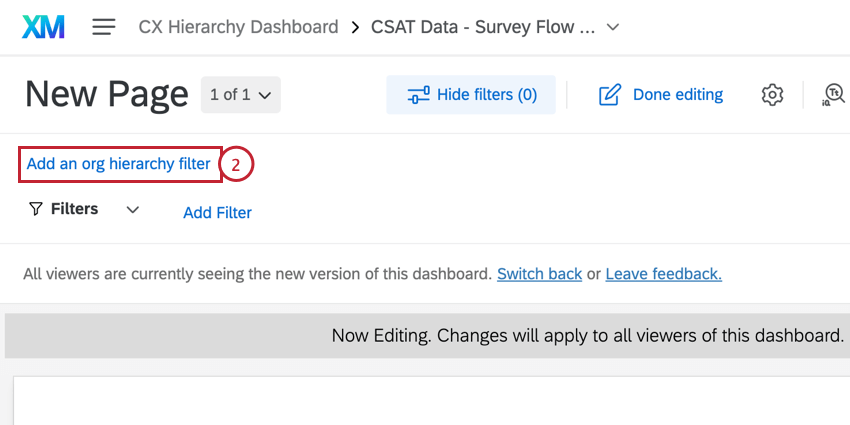Image resolution: width=850 pixels, height=425 pixels.
Task: Click Add an org hierarchy filter
Action: 118,164
